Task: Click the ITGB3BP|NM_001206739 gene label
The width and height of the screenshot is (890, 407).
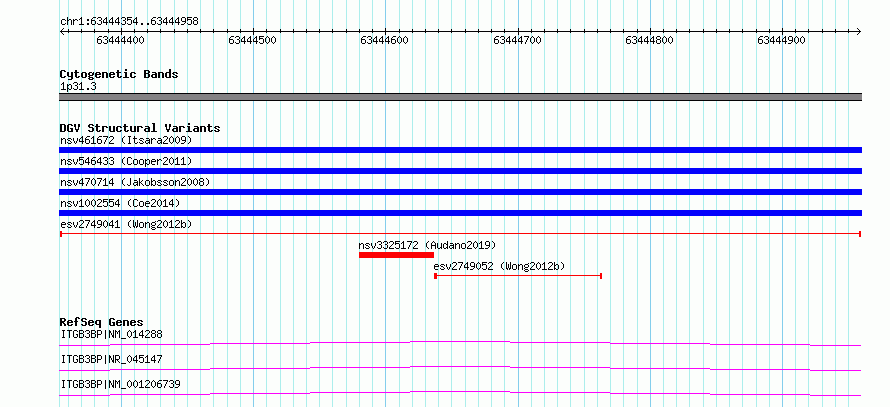Action: (120, 384)
